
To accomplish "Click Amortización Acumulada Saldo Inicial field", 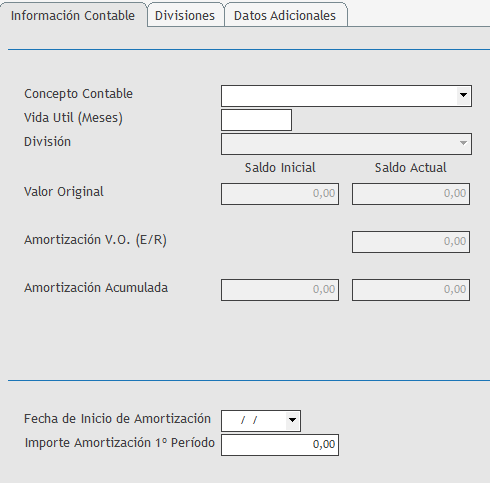I will point(280,290).
